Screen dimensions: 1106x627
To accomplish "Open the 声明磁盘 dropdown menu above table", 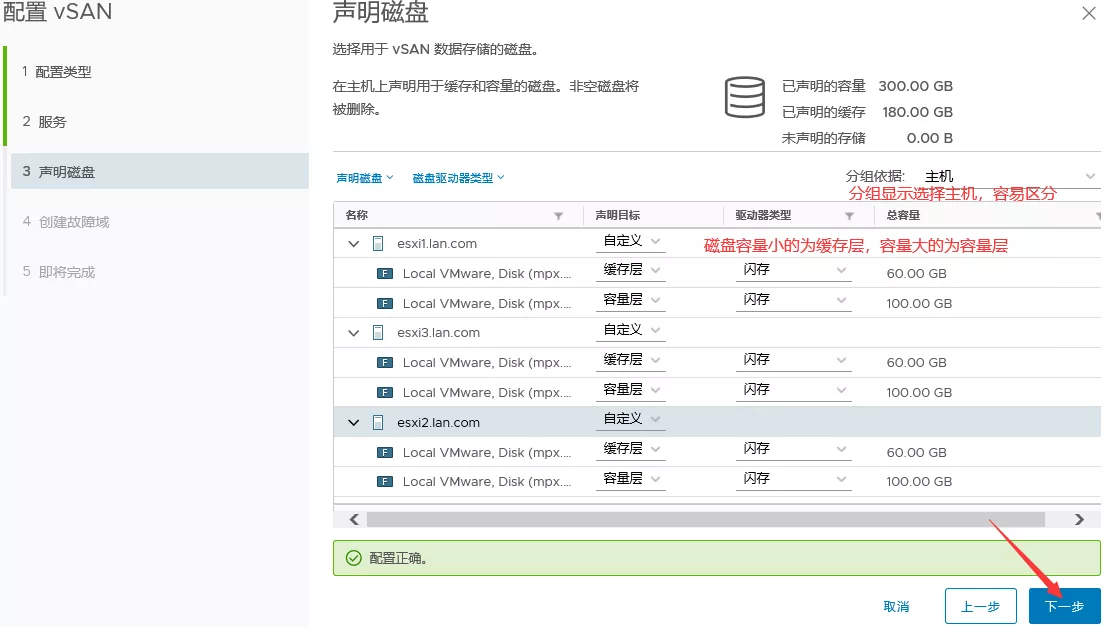I will pyautogui.click(x=365, y=178).
